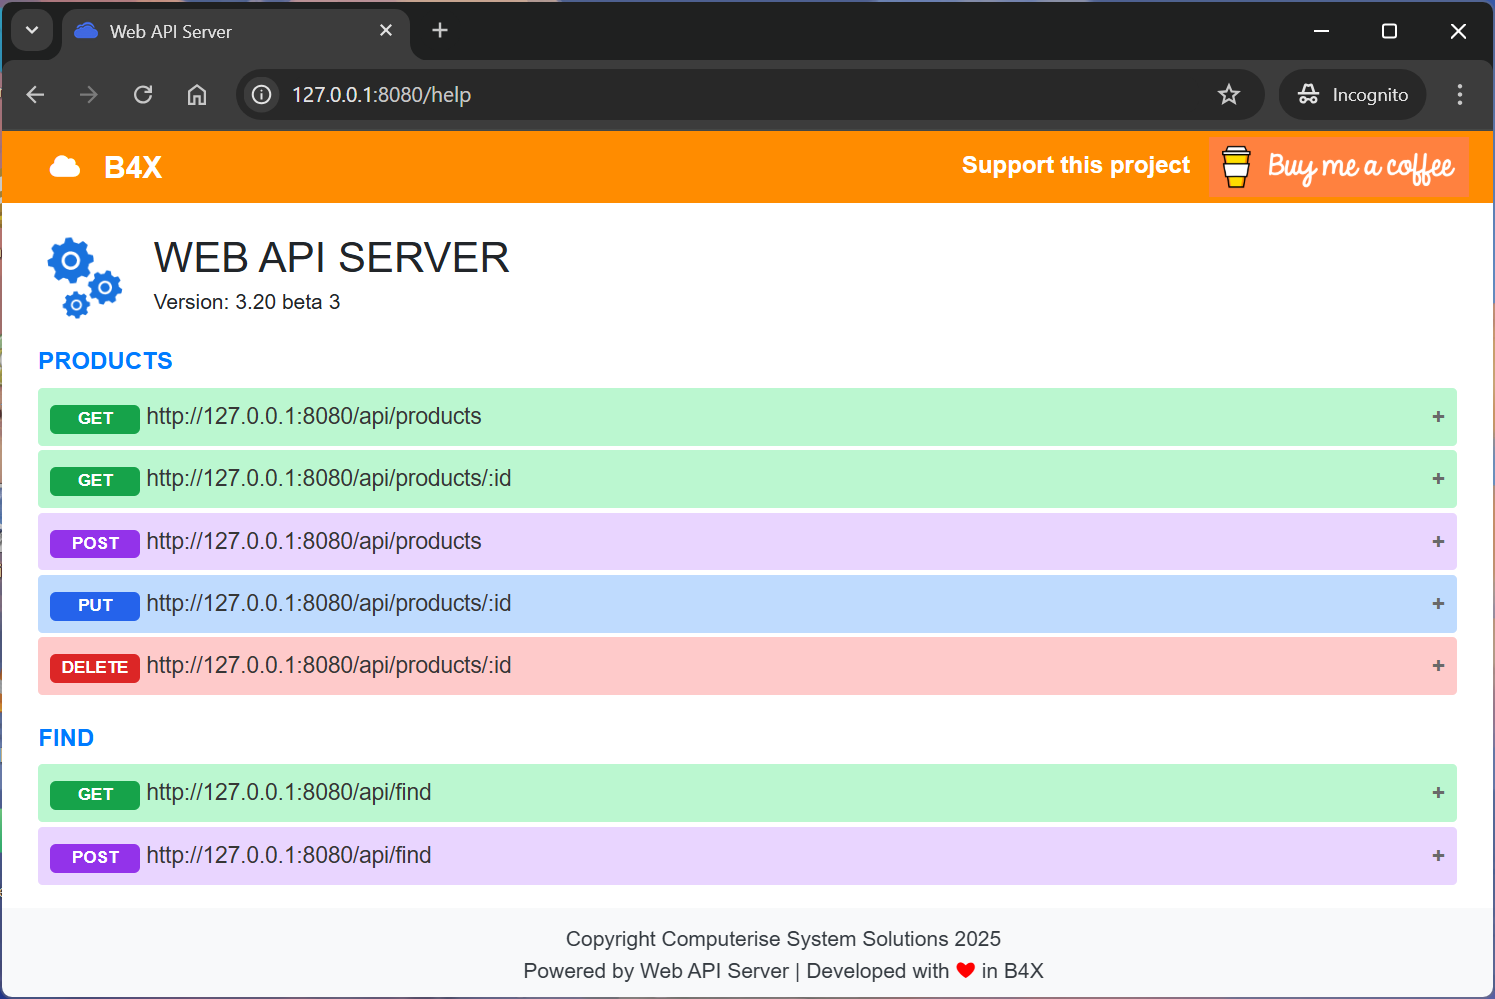Click the Buy me a coffee icon
Viewport: 1495px width, 999px height.
pos(1235,167)
